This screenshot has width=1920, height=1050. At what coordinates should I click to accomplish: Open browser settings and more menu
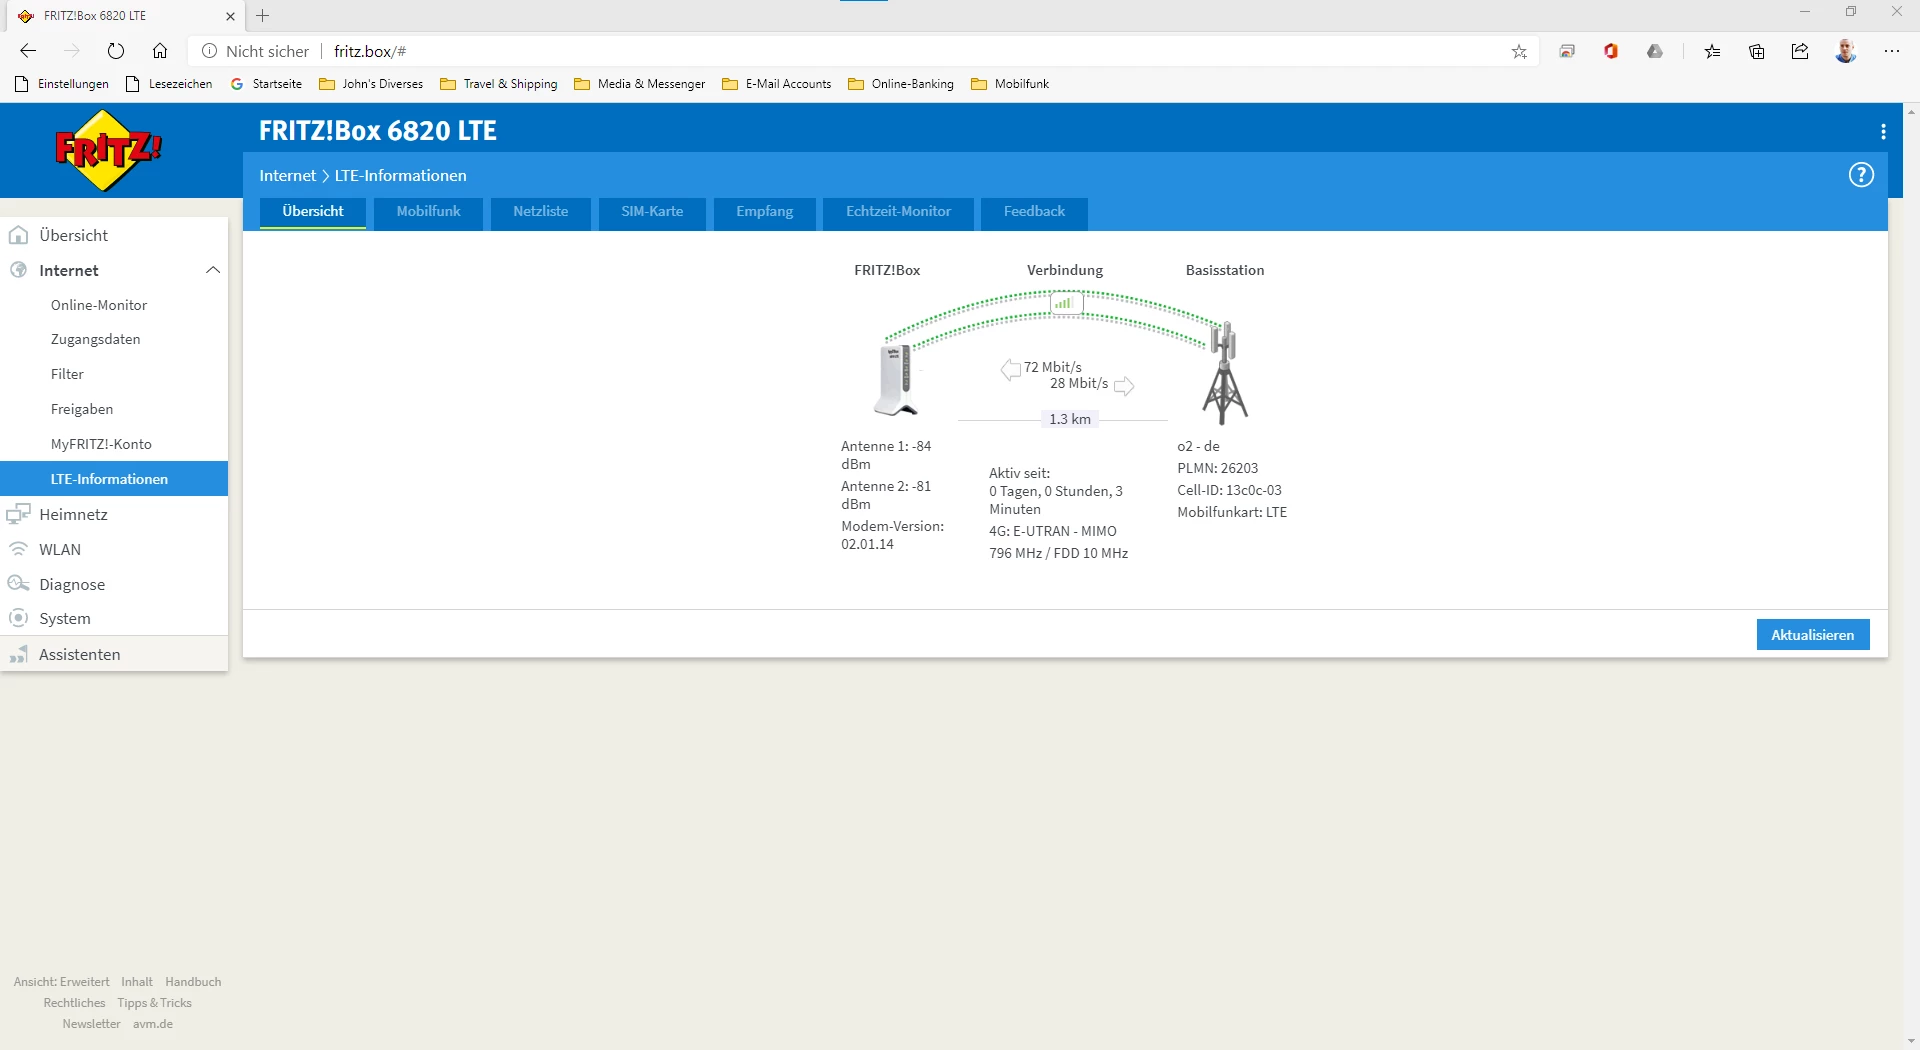pos(1892,51)
